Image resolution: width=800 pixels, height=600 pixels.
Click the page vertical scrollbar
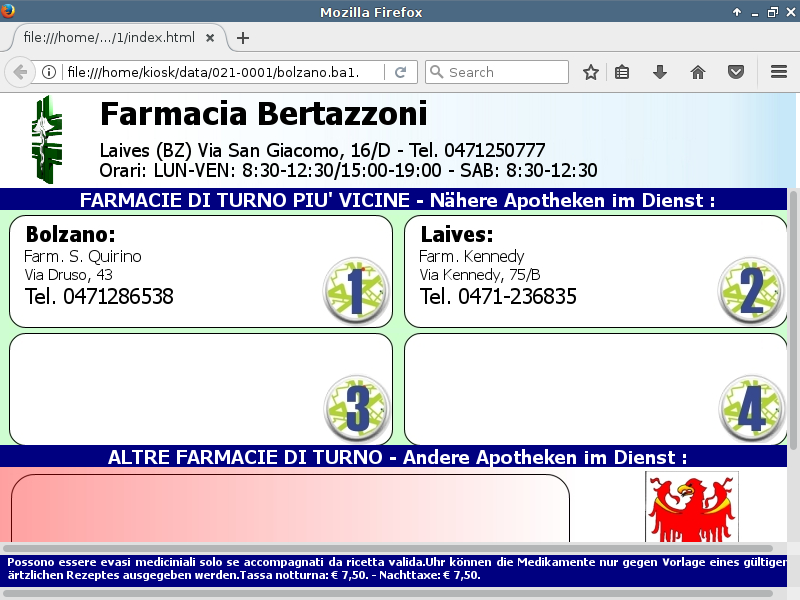[x=794, y=320]
